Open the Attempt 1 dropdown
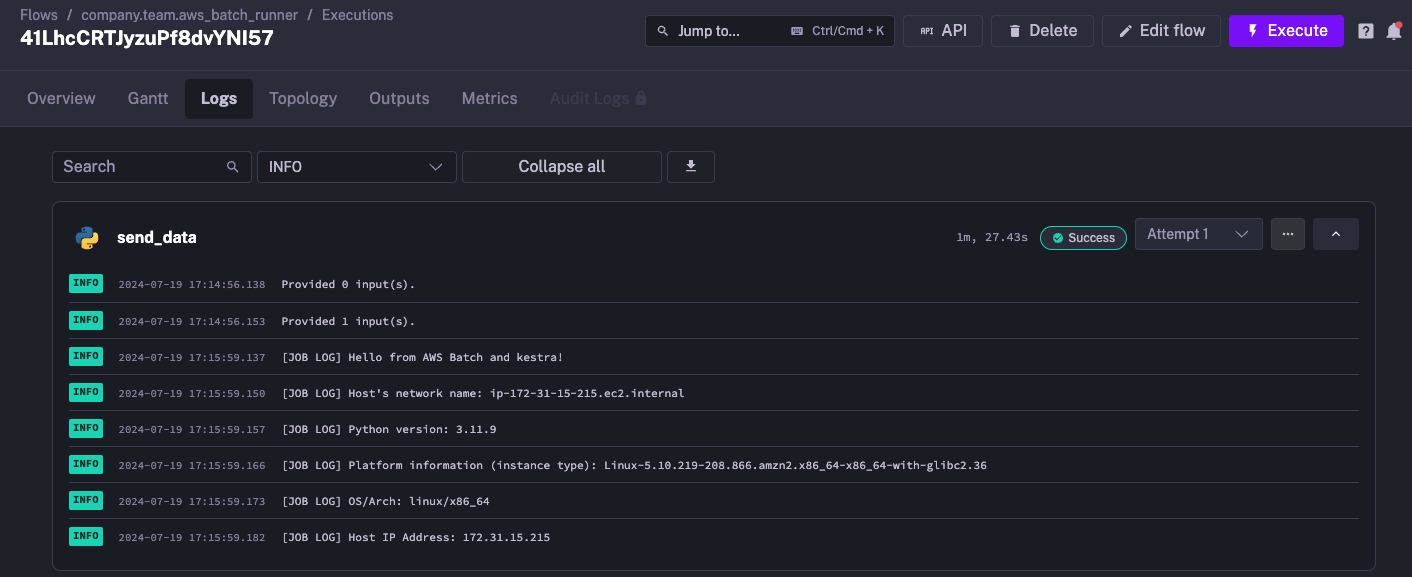The image size is (1412, 577). tap(1198, 234)
